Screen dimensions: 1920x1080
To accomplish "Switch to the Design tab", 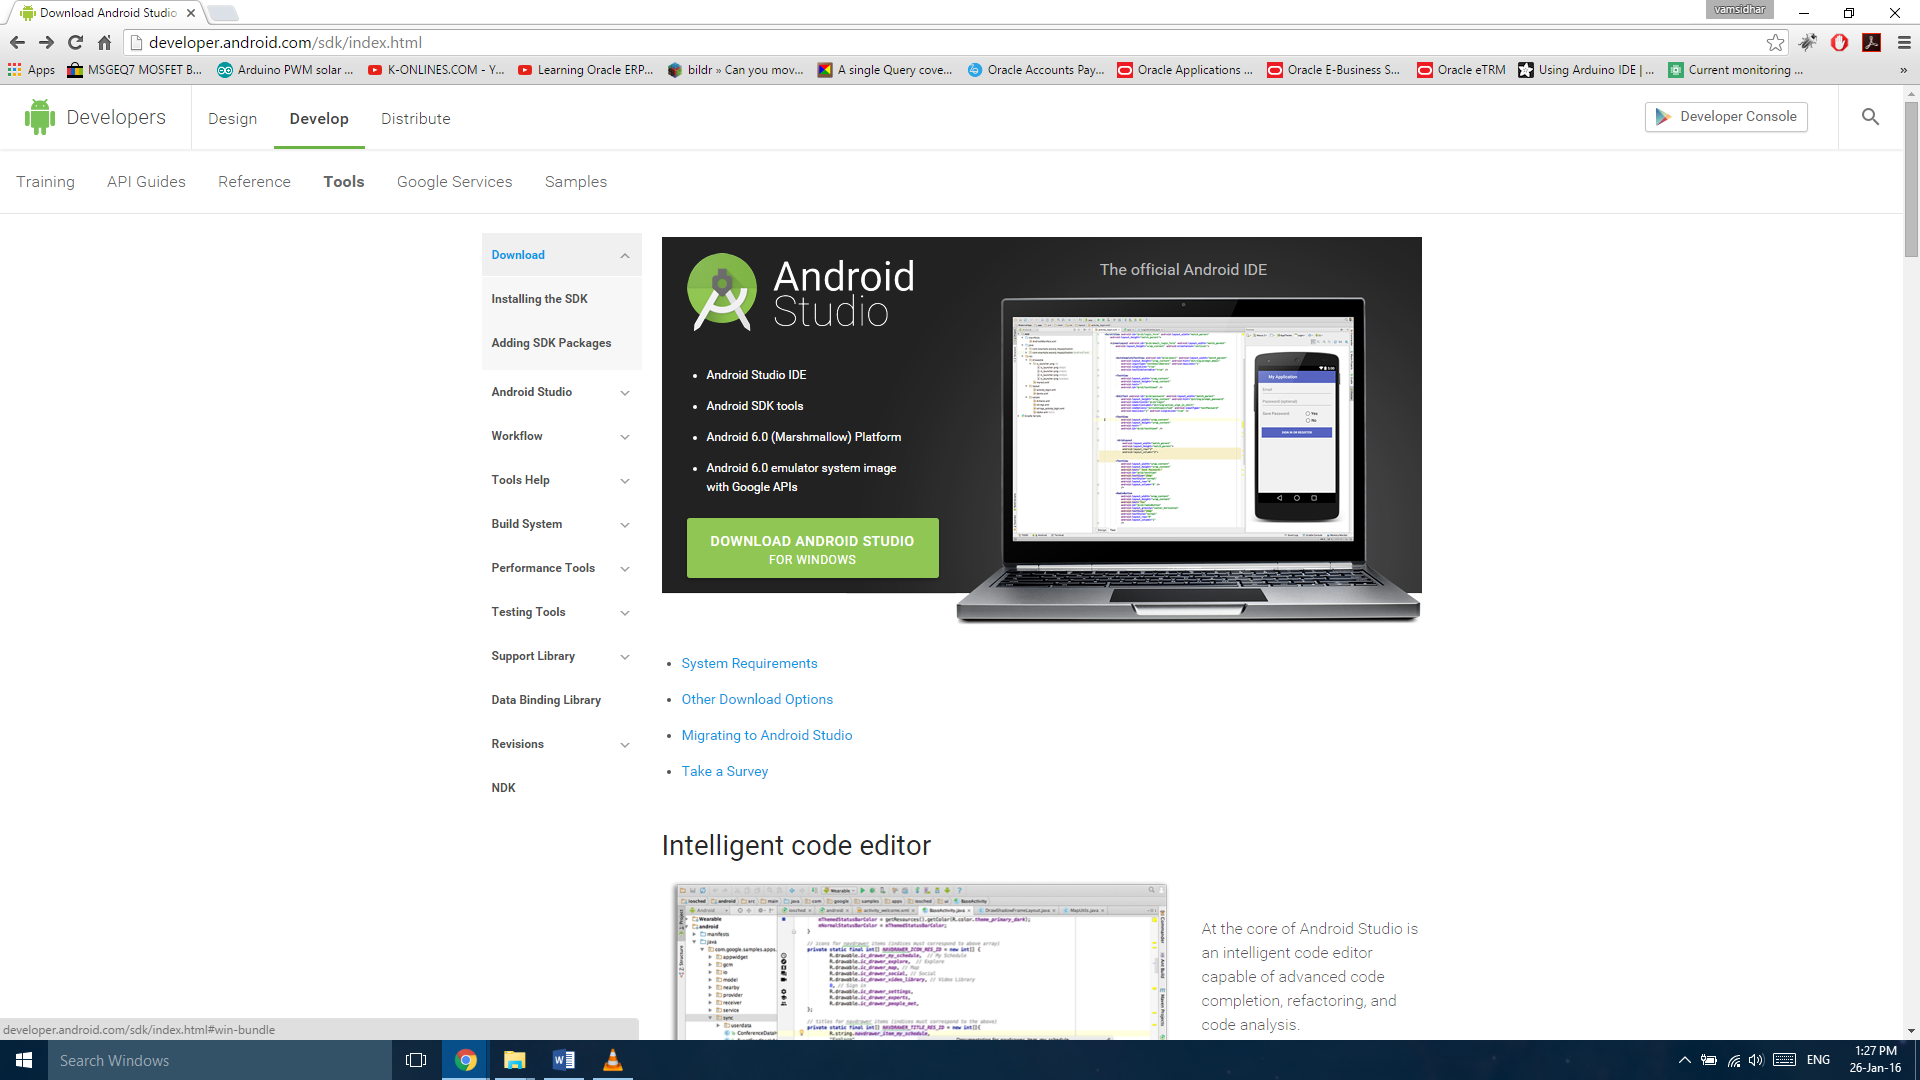I will pos(232,118).
